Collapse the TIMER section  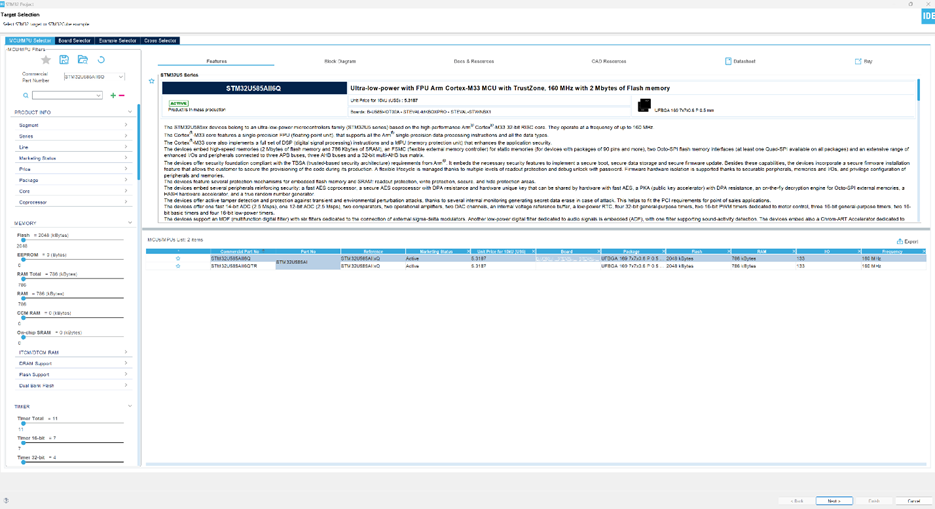[130, 406]
